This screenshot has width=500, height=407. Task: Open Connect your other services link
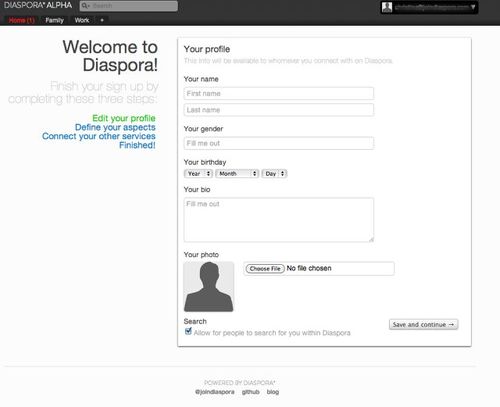99,136
